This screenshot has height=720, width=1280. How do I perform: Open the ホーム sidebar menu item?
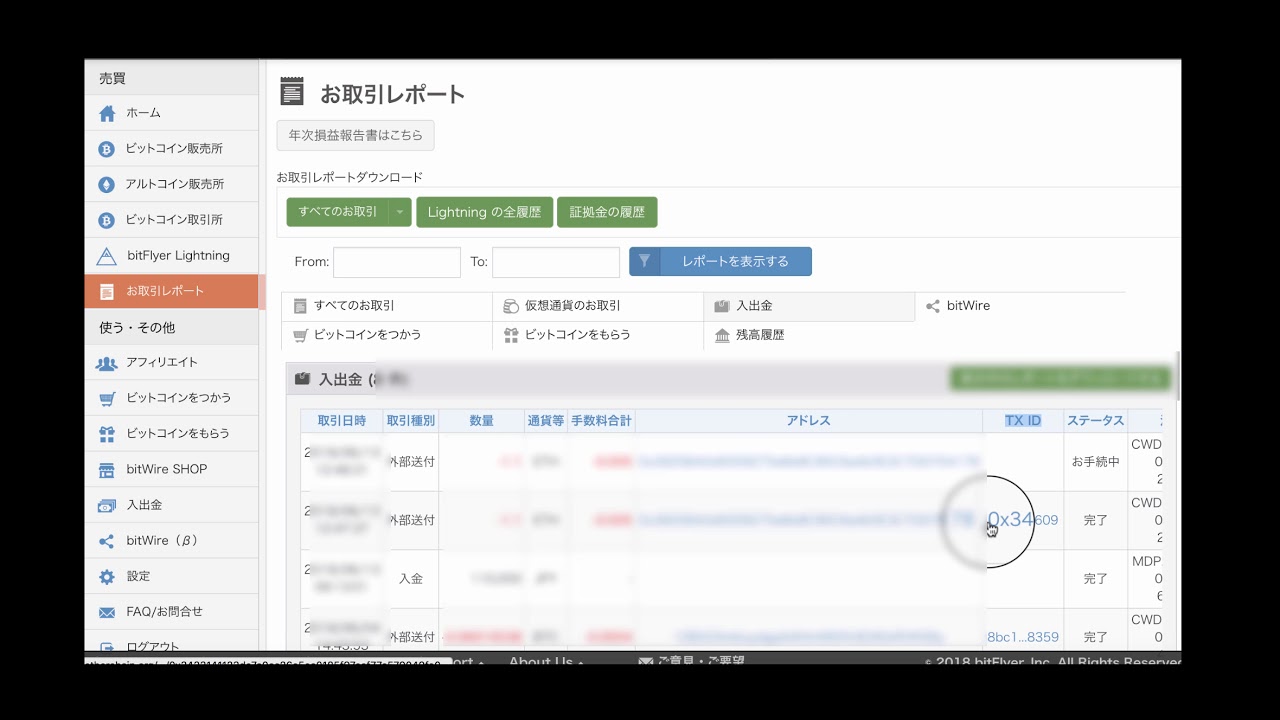click(171, 113)
